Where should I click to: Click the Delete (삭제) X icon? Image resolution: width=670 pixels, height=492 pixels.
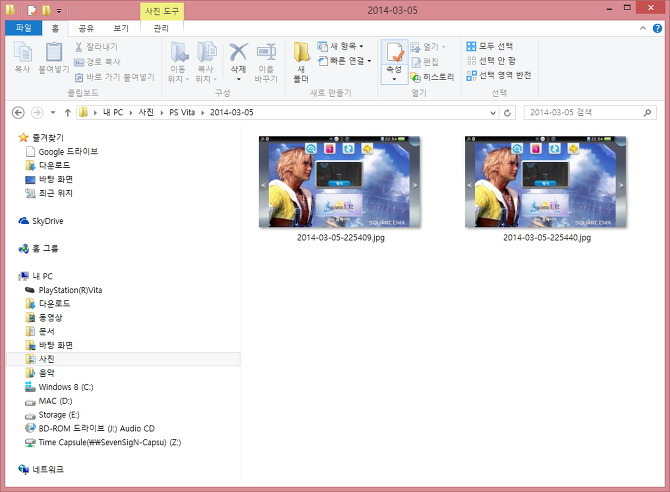pos(238,53)
